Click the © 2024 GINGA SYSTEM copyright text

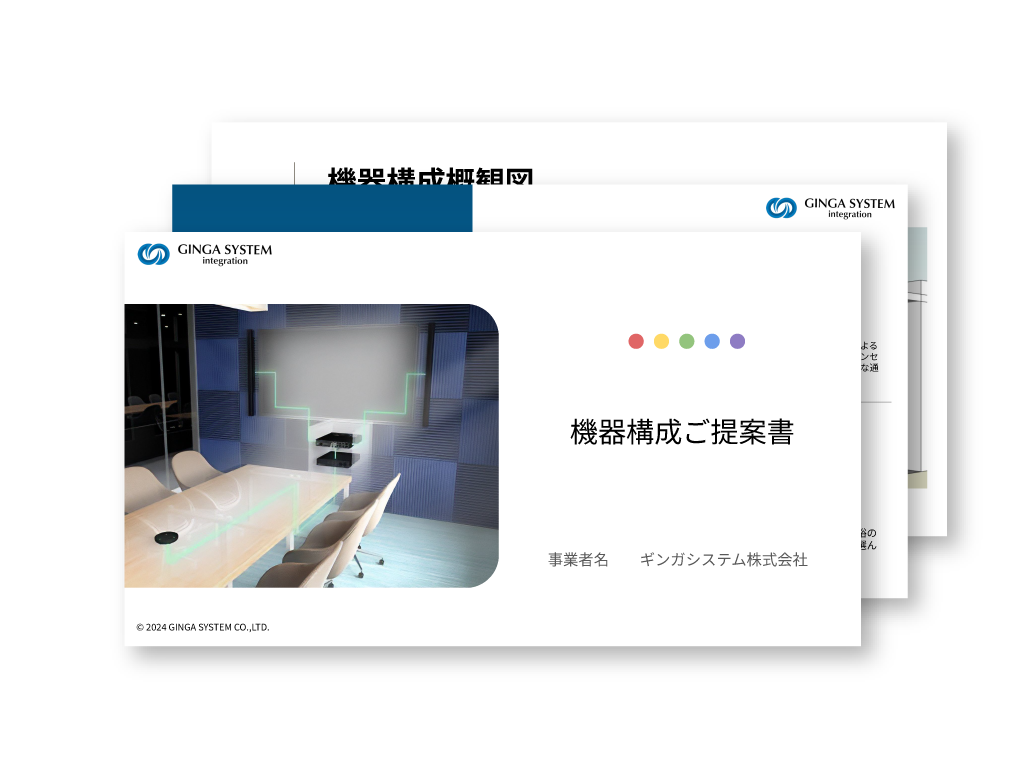[x=203, y=628]
